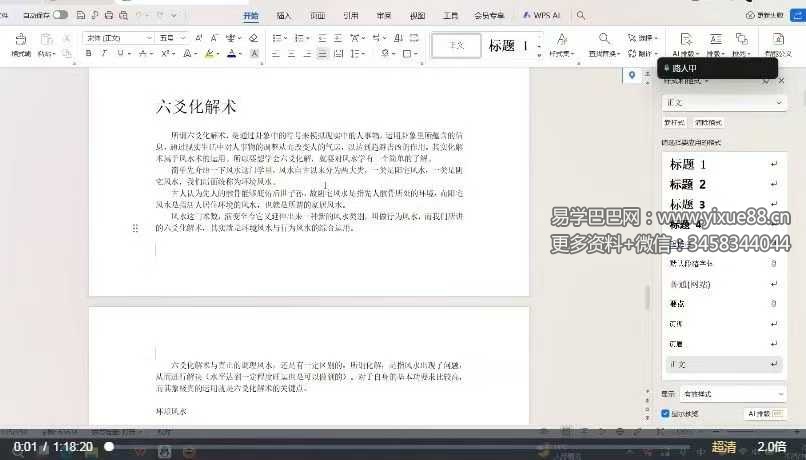806x460 pixels.
Task: Select the highlighted 正文 row in styles list
Action: tap(724, 364)
